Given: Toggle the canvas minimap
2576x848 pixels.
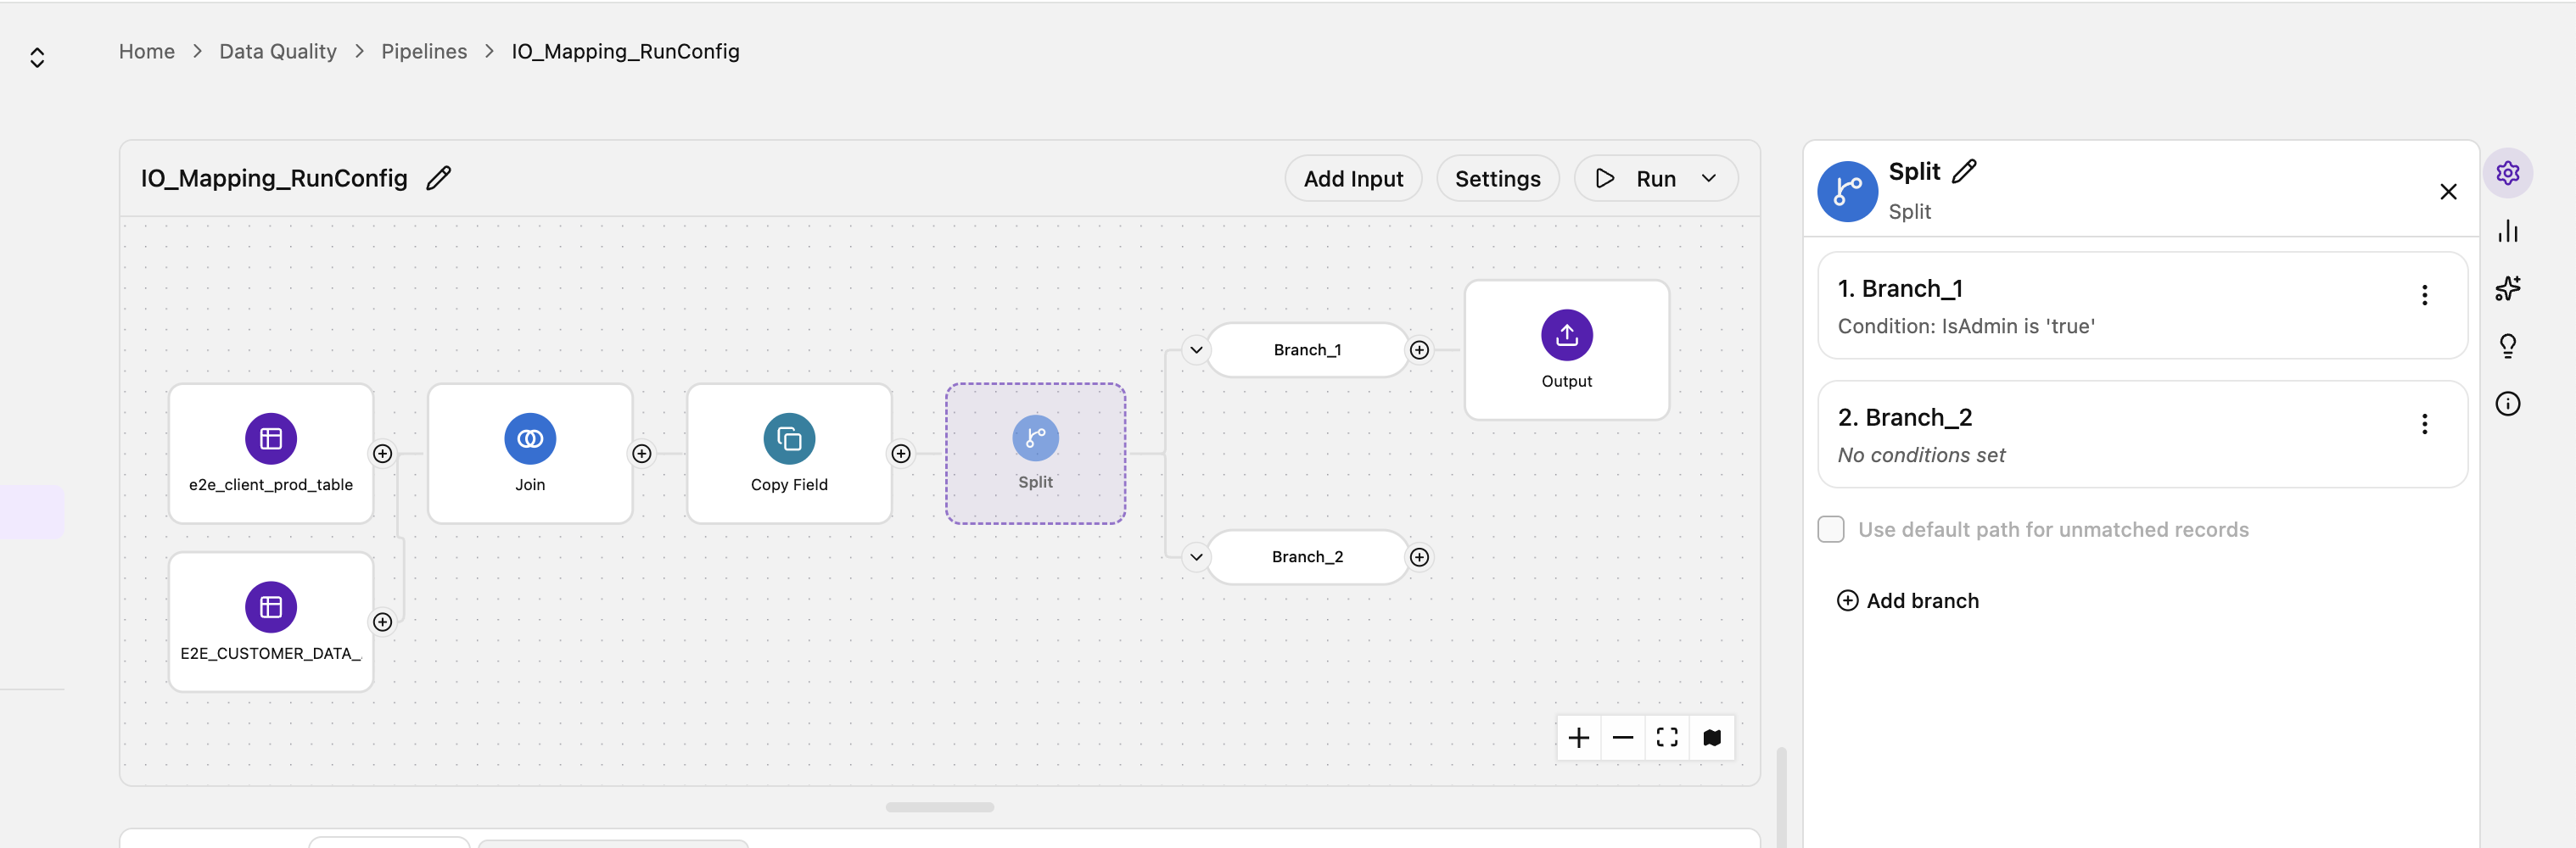Looking at the screenshot, I should click(1711, 738).
